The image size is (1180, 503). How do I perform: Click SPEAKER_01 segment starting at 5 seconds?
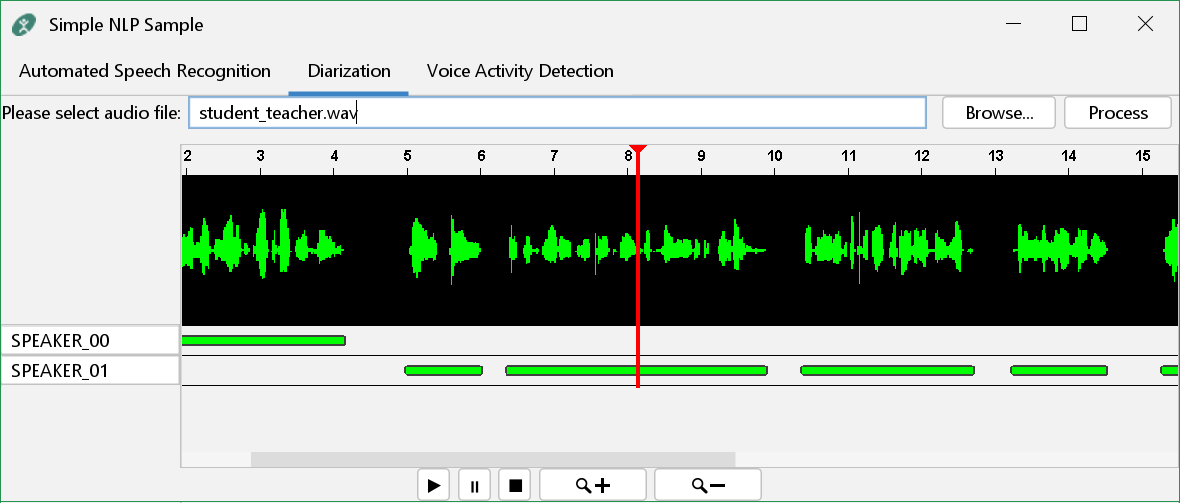pos(443,370)
